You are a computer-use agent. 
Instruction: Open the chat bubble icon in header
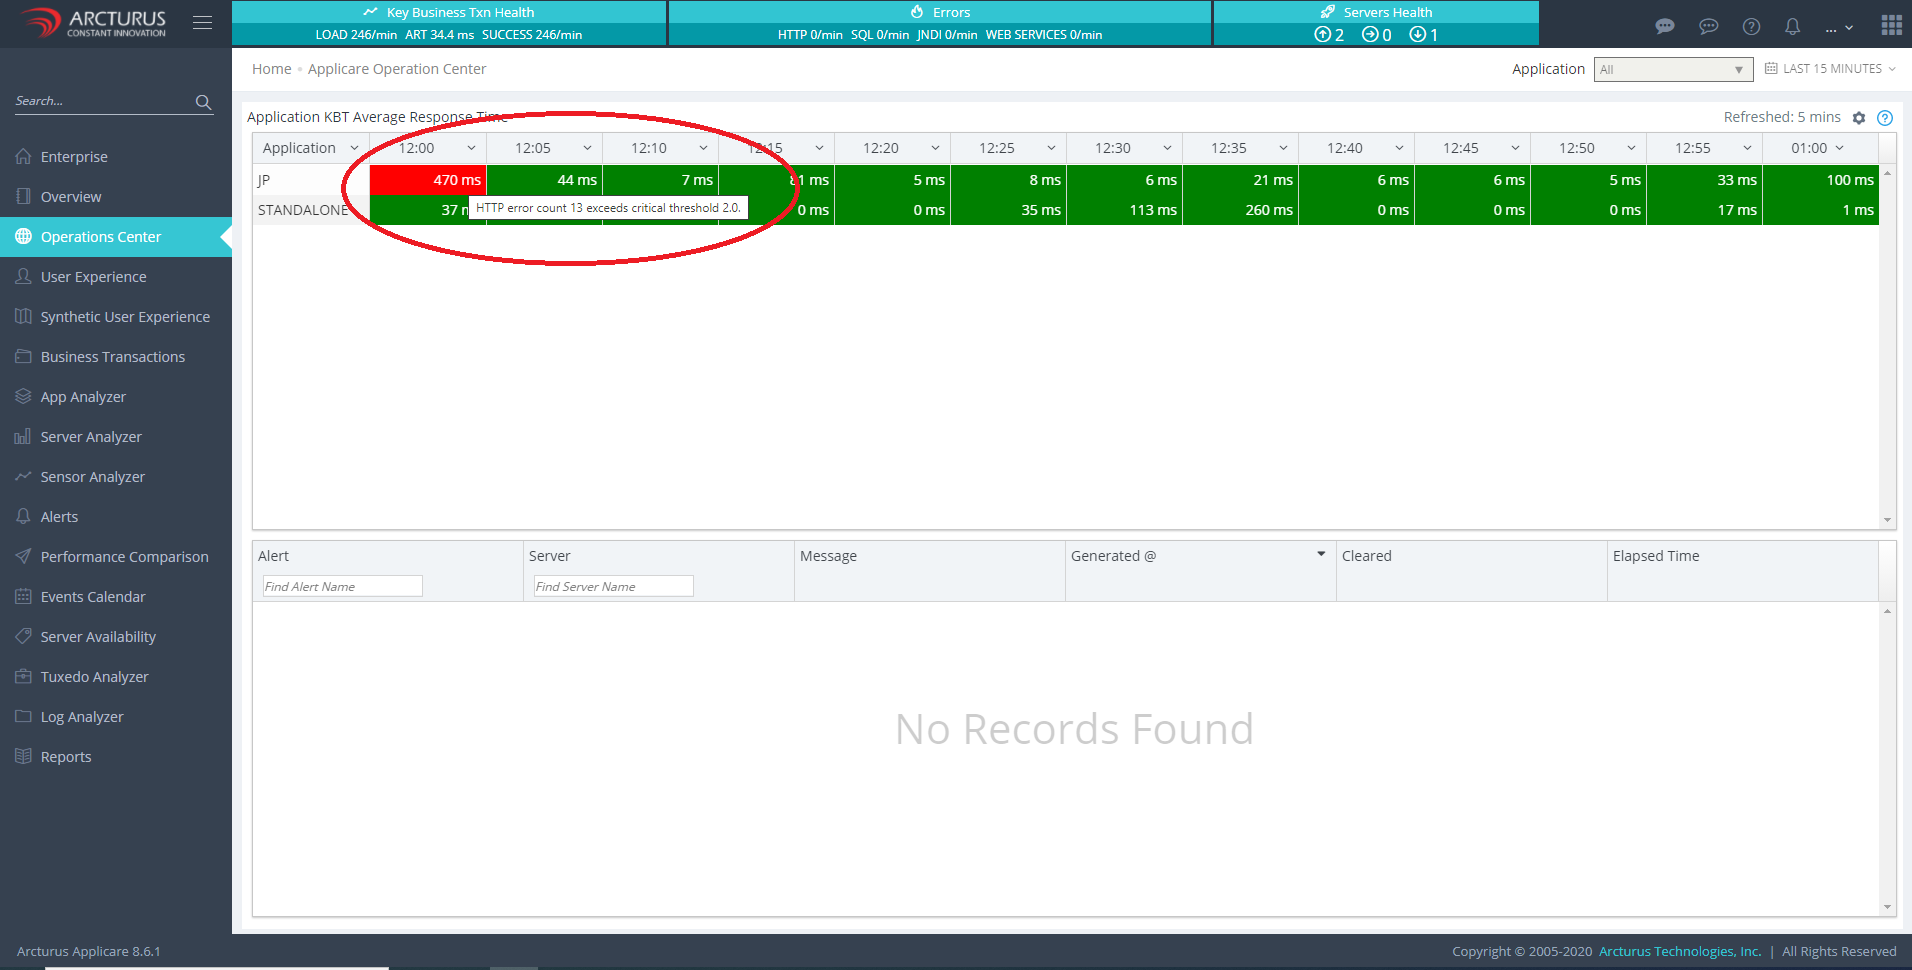1665,26
